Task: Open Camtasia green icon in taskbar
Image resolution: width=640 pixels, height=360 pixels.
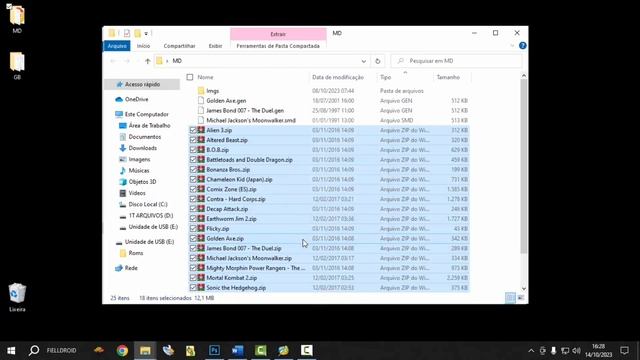Action: pos(260,350)
